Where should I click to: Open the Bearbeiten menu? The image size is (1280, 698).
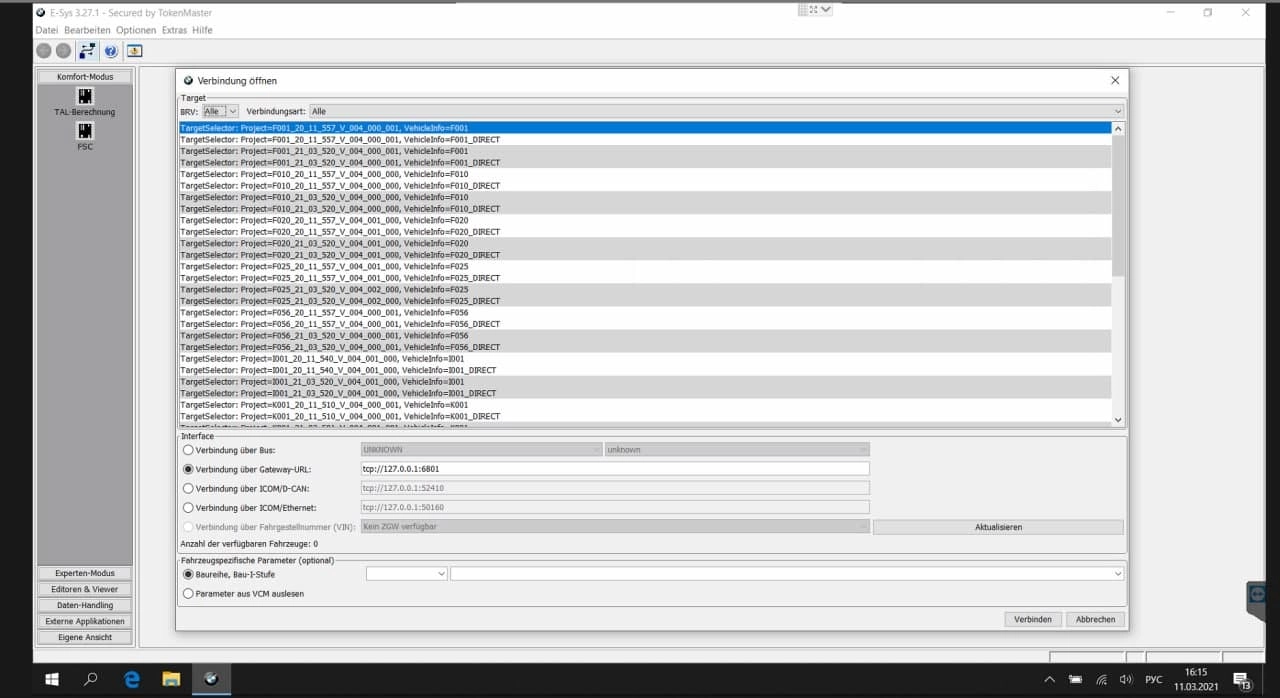point(88,30)
